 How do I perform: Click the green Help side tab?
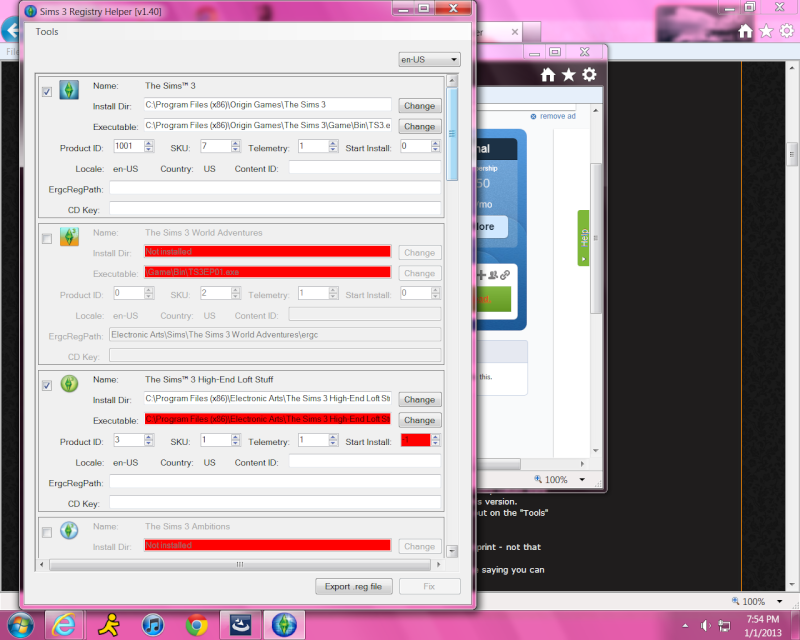(x=583, y=238)
